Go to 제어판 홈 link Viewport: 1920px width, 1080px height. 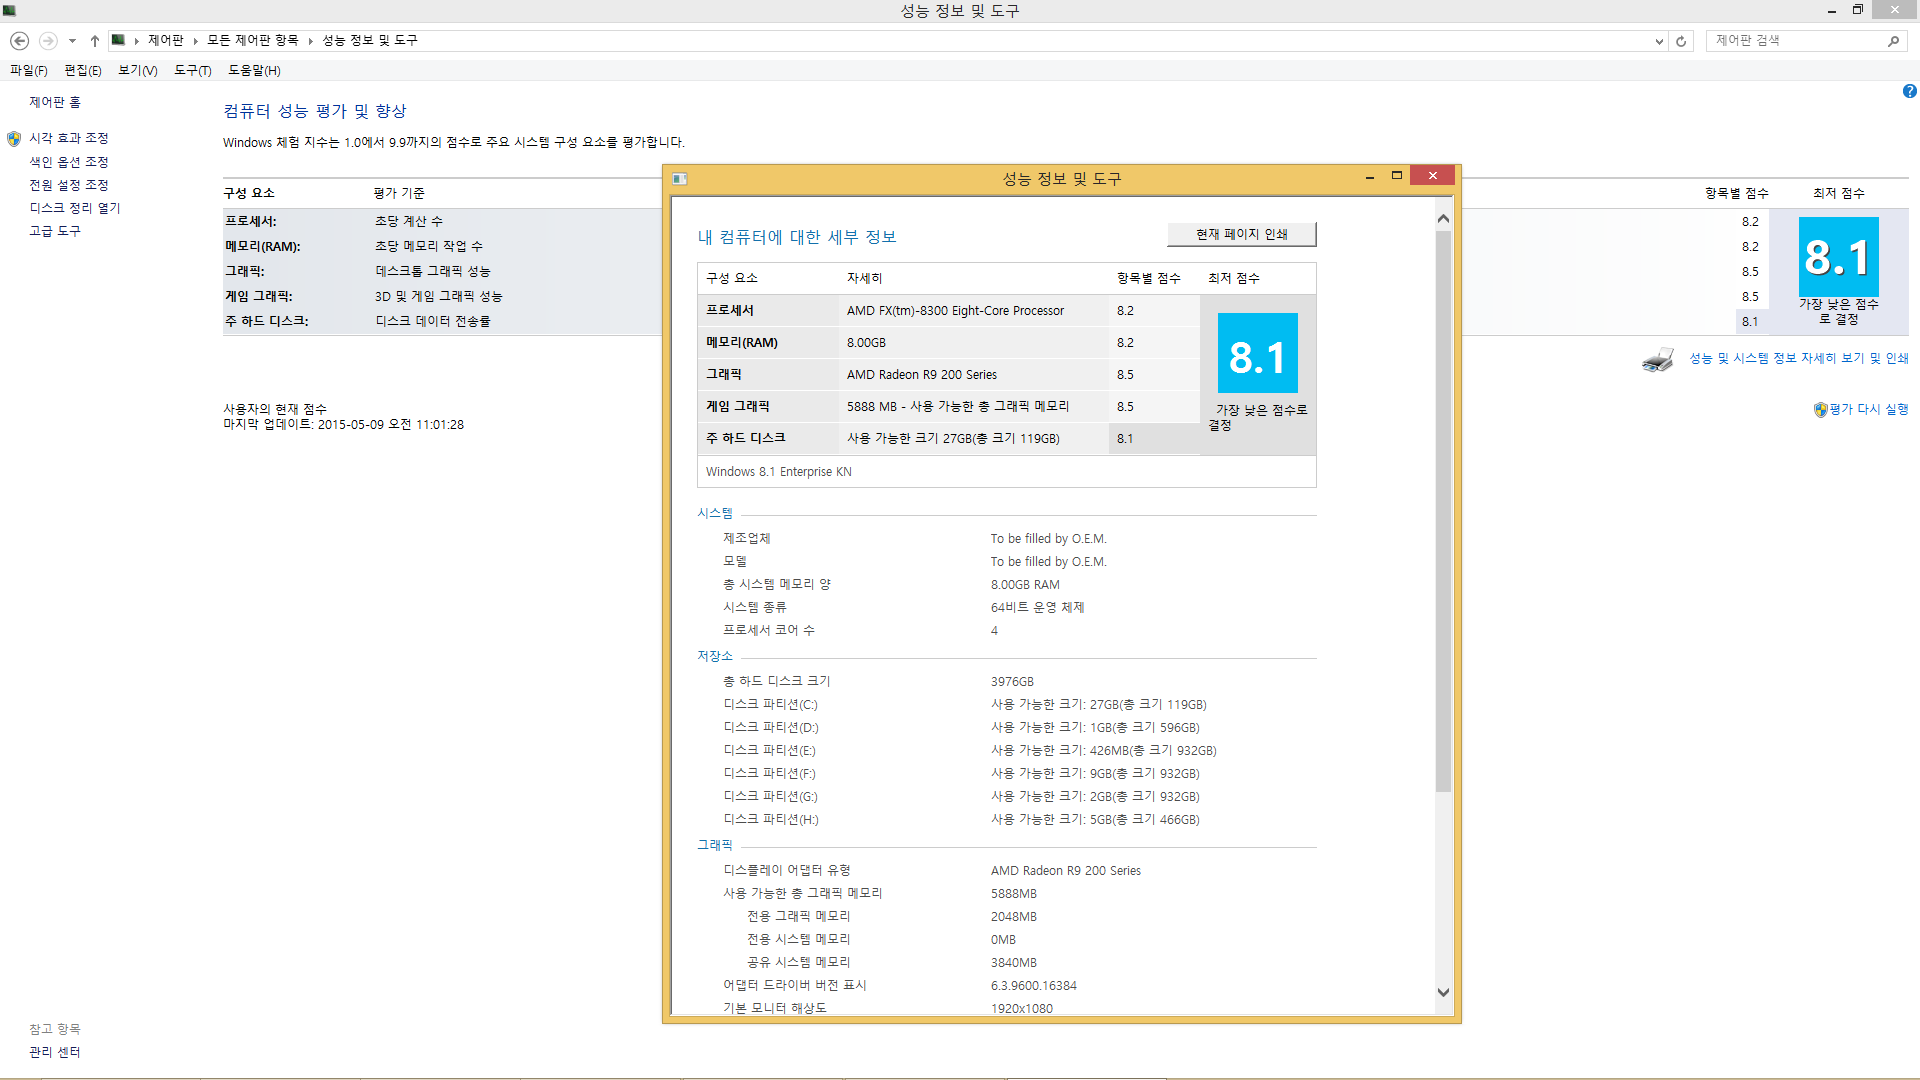coord(55,102)
